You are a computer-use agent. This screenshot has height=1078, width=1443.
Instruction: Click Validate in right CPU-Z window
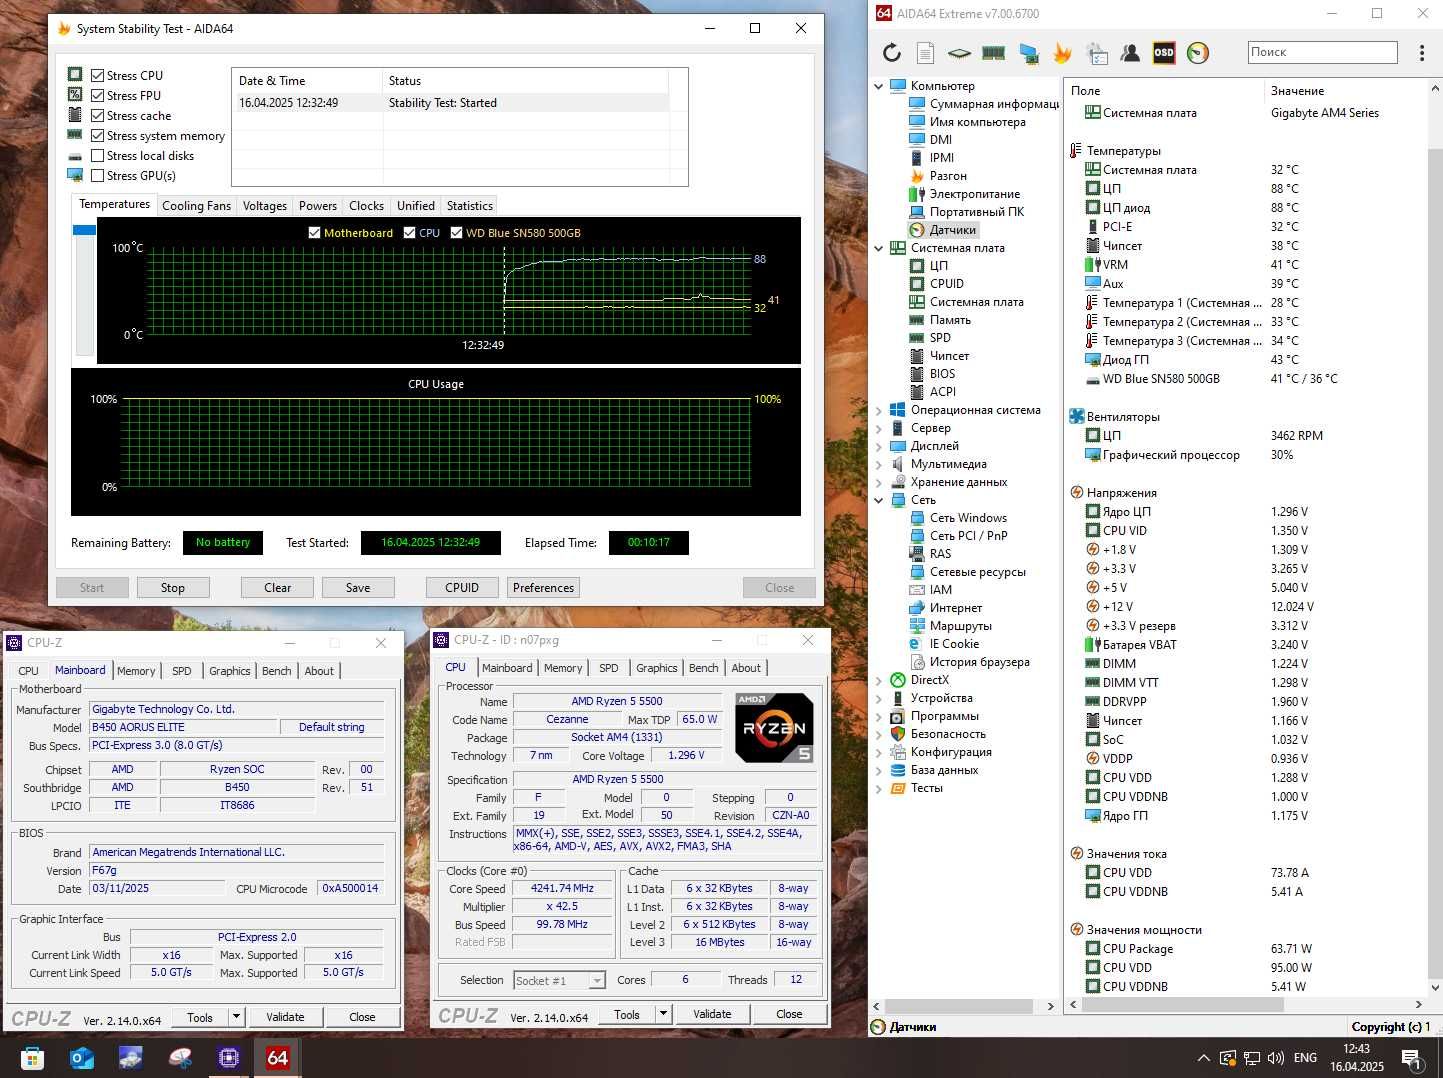pos(712,1014)
